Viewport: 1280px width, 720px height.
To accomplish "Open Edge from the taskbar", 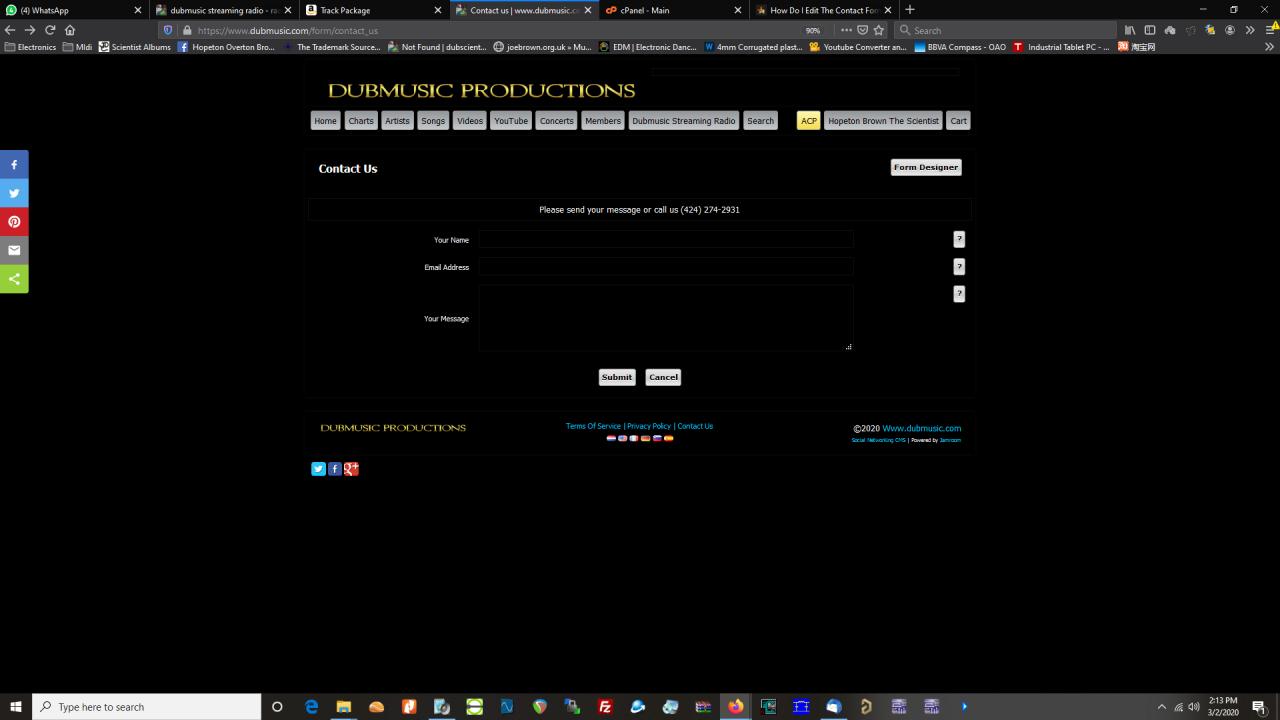I will click(x=311, y=707).
